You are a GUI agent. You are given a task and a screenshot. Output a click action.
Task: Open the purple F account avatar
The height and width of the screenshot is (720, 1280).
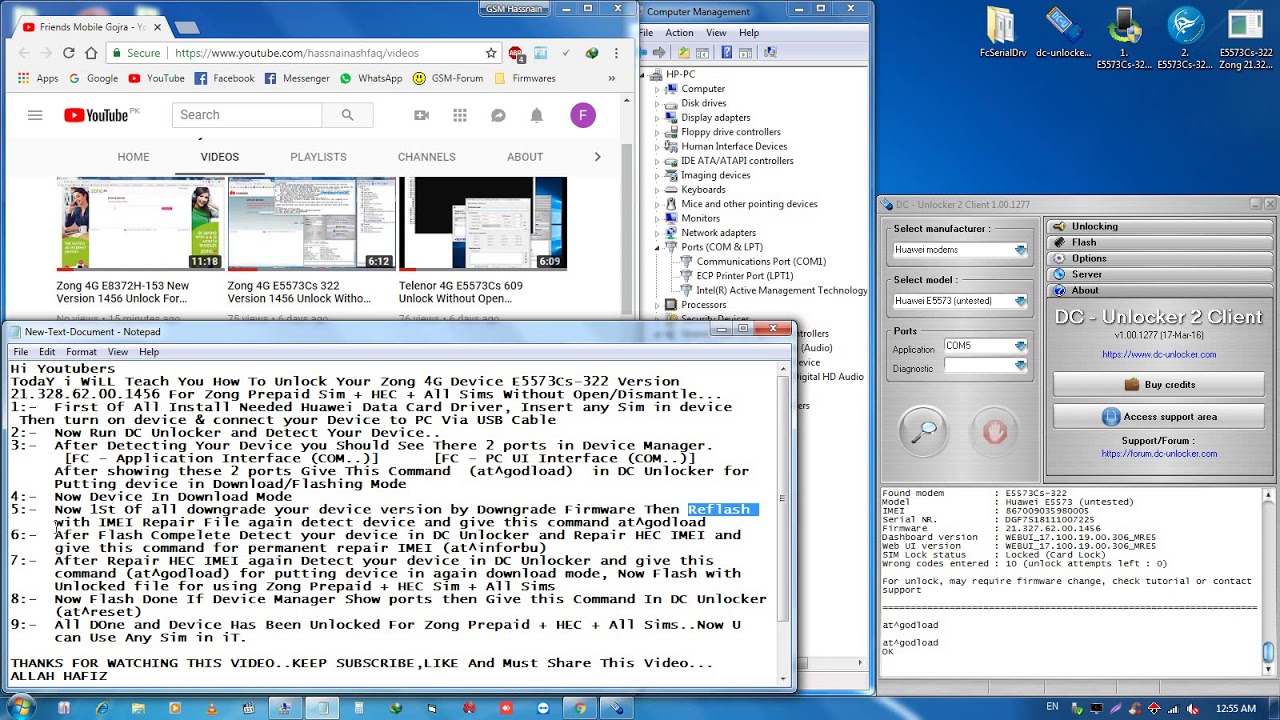[x=583, y=115]
